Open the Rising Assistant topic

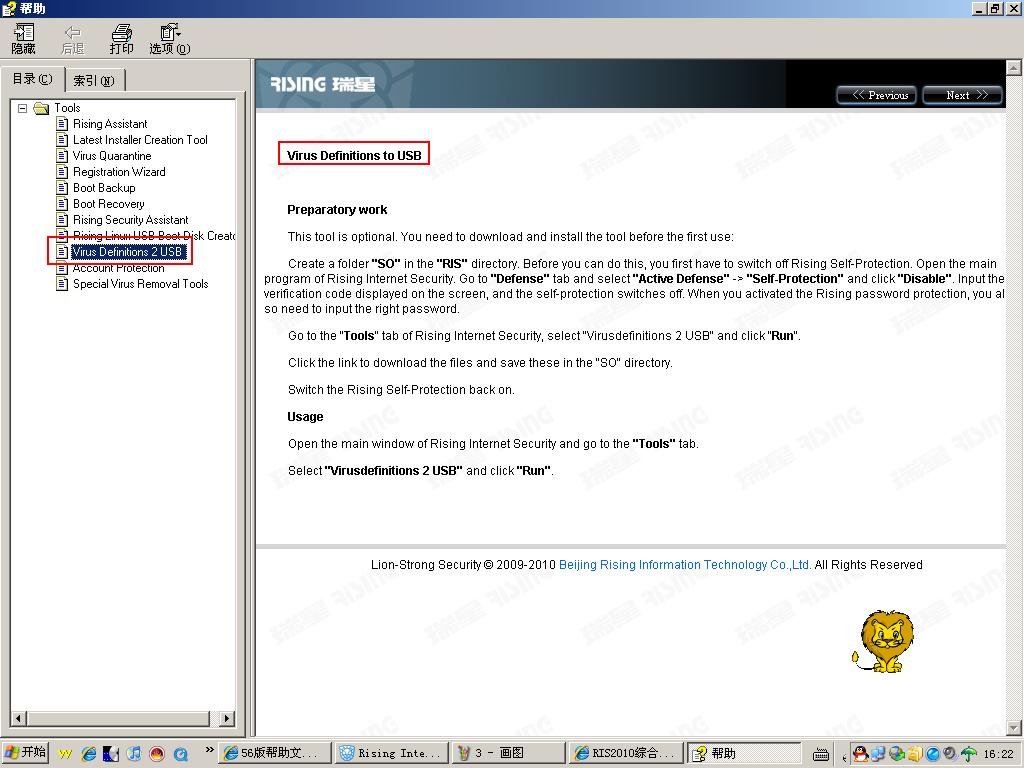point(110,124)
